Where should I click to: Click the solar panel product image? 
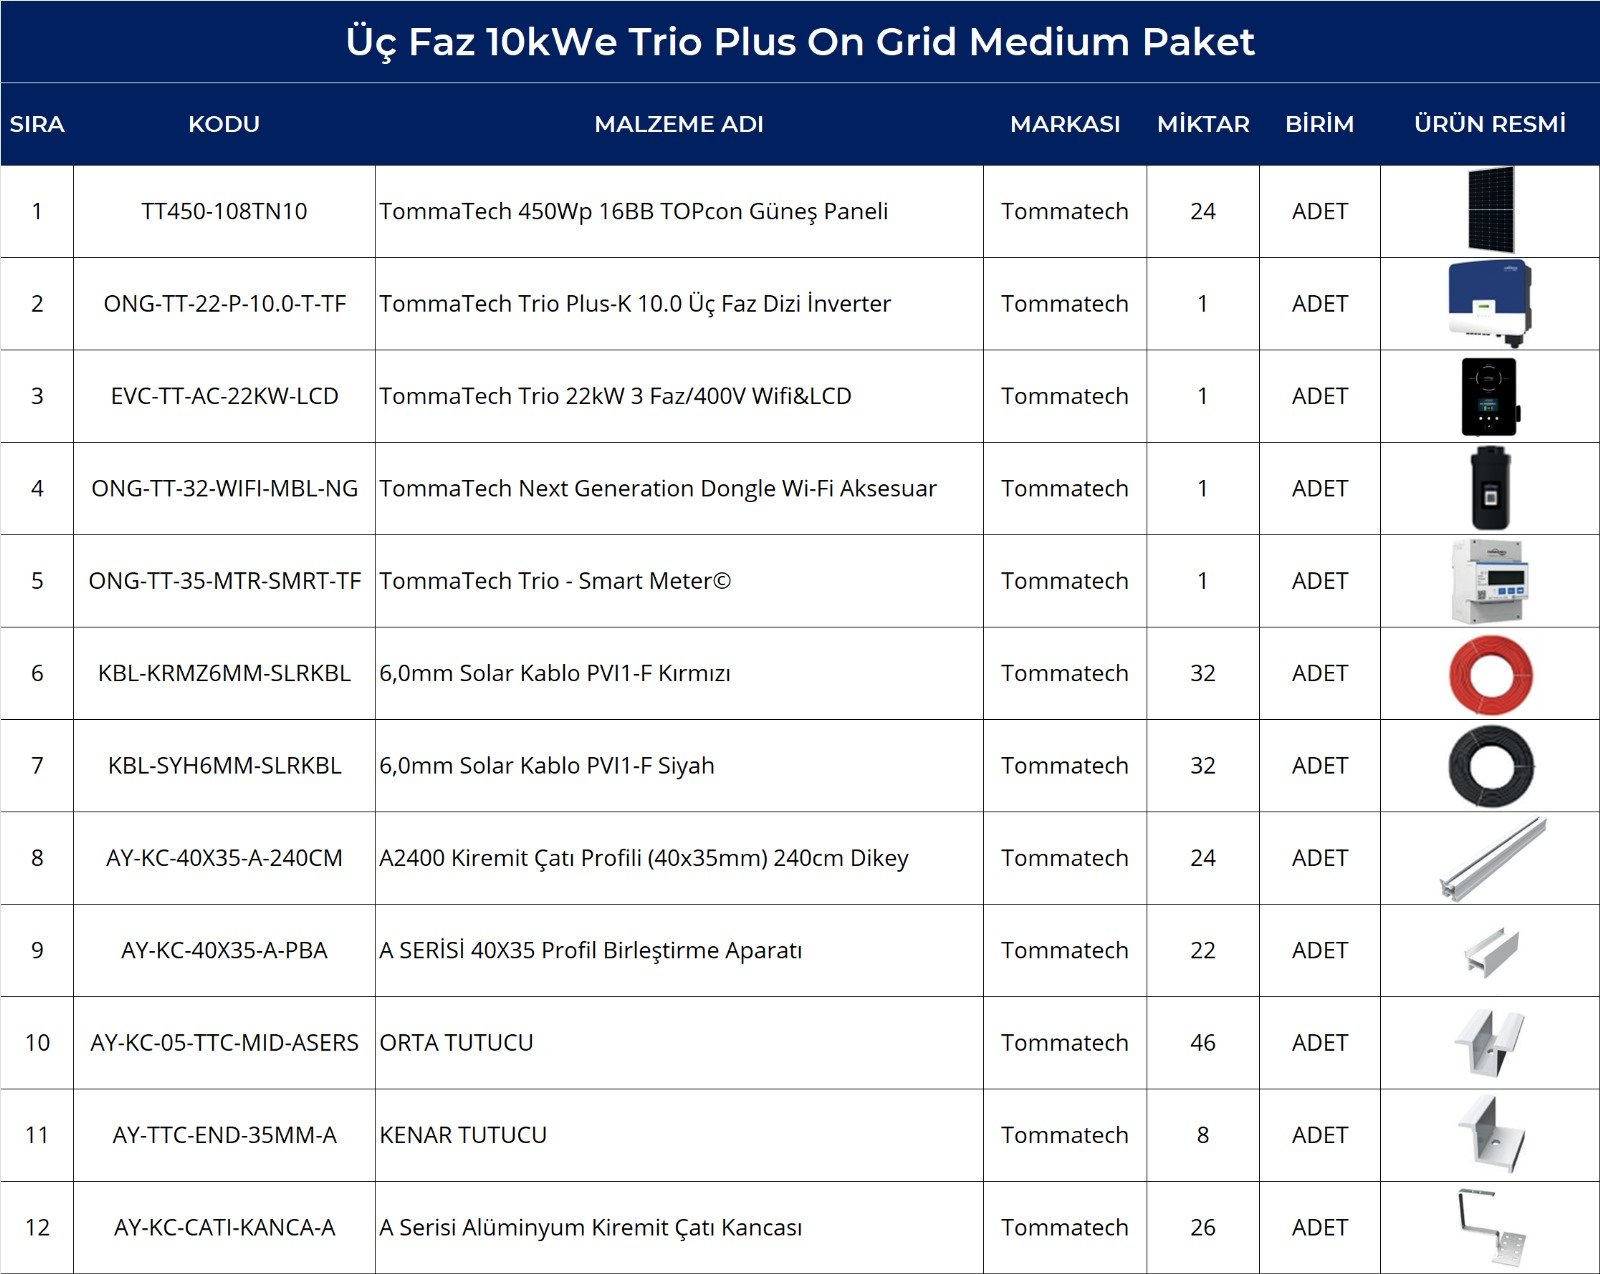[x=1490, y=210]
